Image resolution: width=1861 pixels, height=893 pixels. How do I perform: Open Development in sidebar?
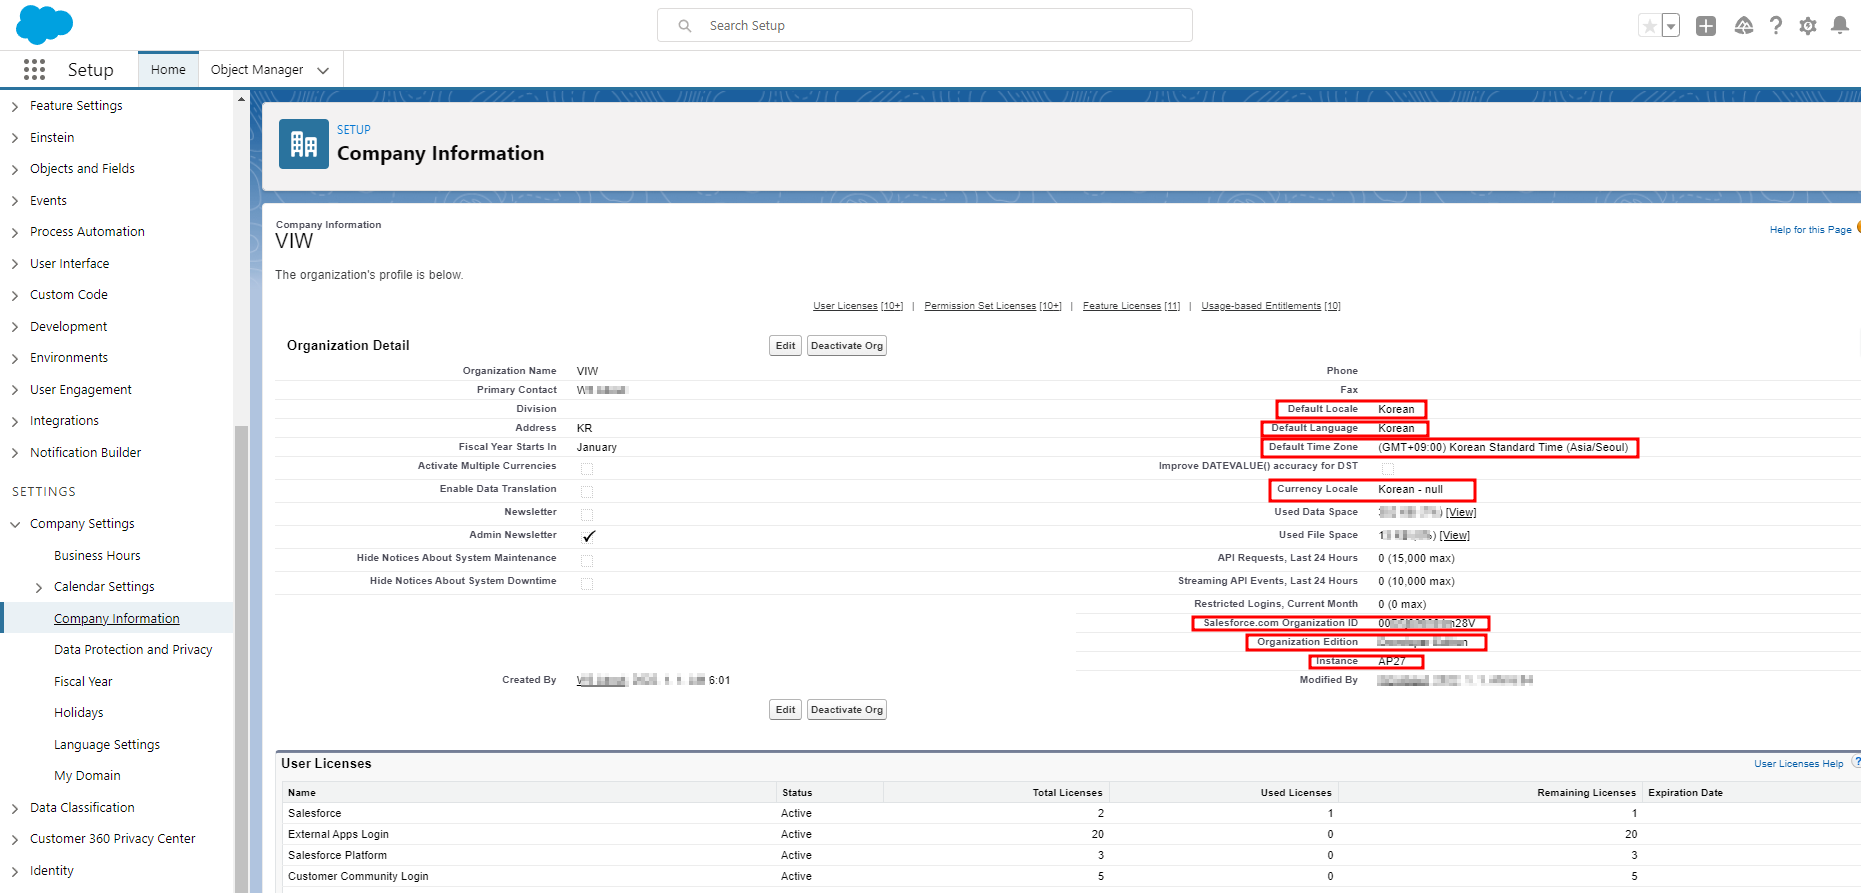pos(68,327)
